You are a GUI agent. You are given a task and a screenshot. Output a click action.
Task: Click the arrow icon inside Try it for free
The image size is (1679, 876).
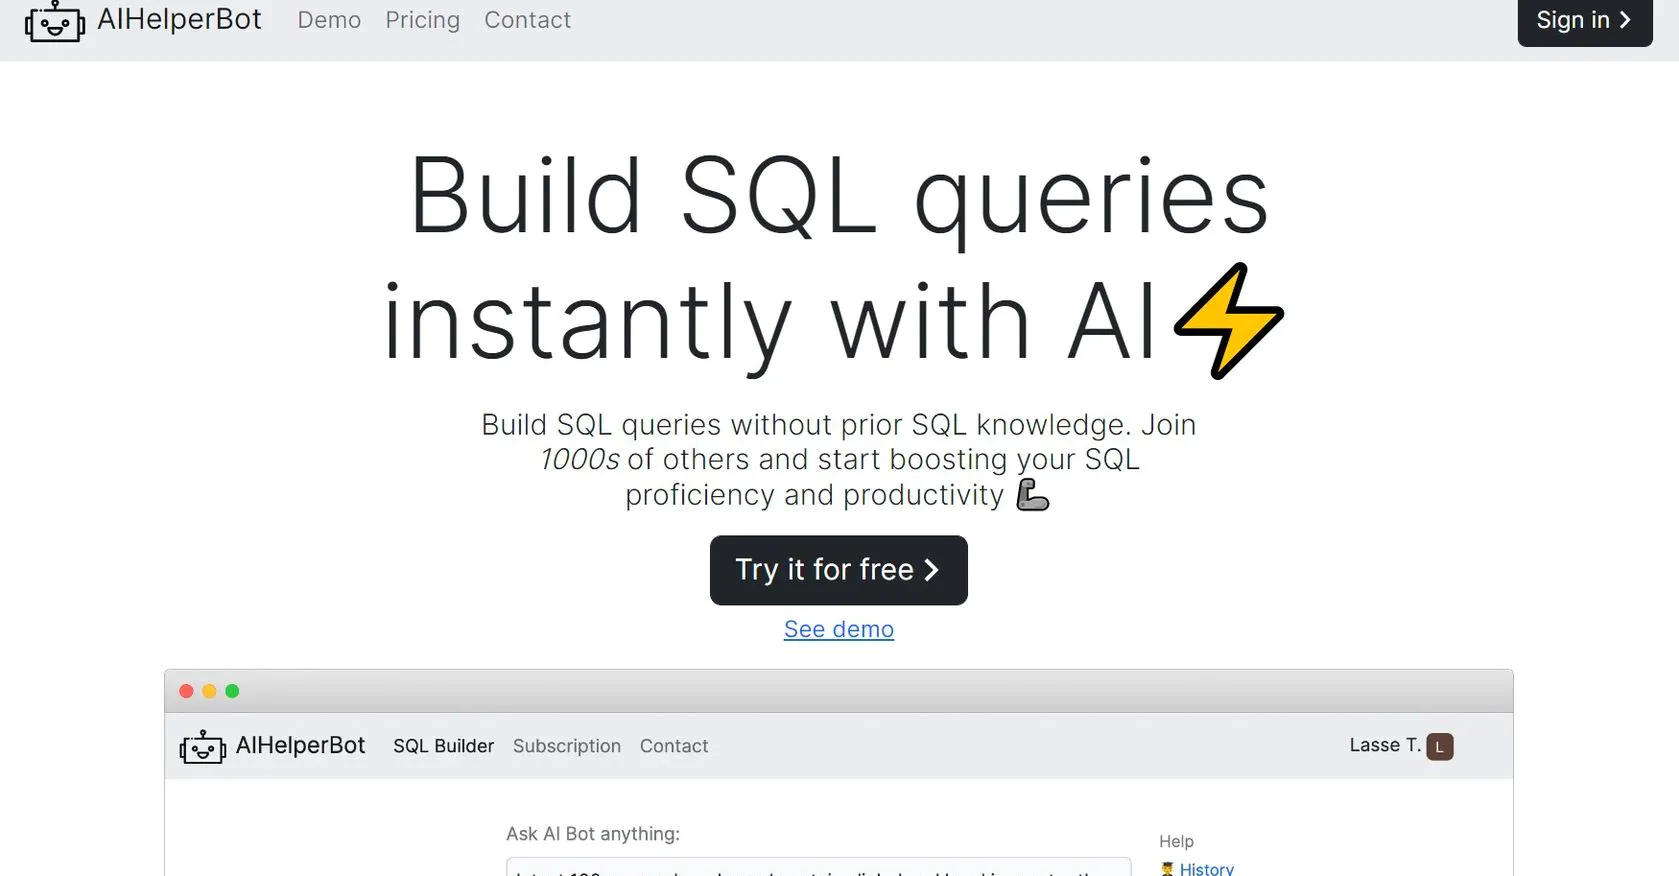tap(932, 570)
